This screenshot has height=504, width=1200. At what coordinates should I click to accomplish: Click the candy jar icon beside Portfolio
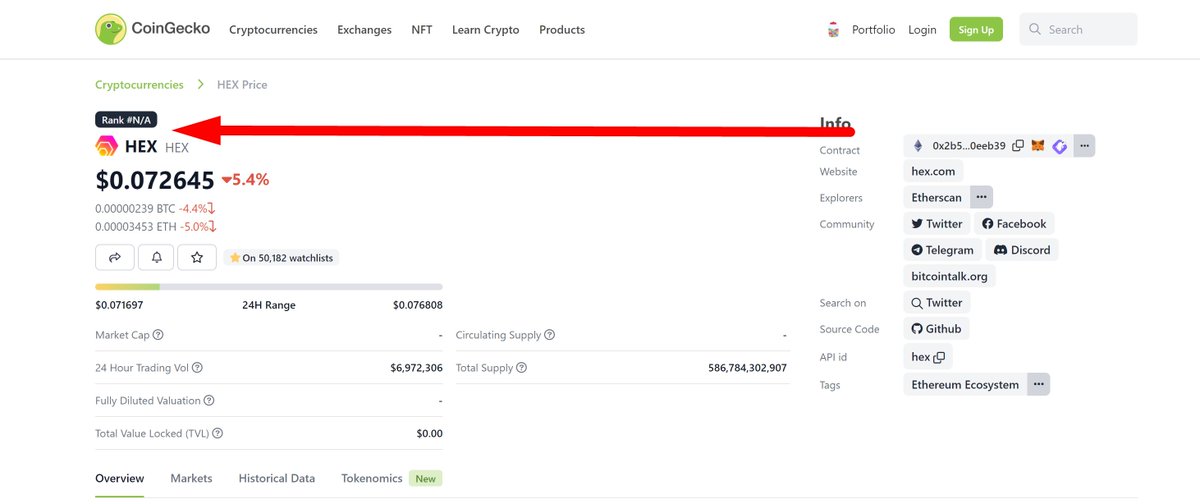point(834,30)
